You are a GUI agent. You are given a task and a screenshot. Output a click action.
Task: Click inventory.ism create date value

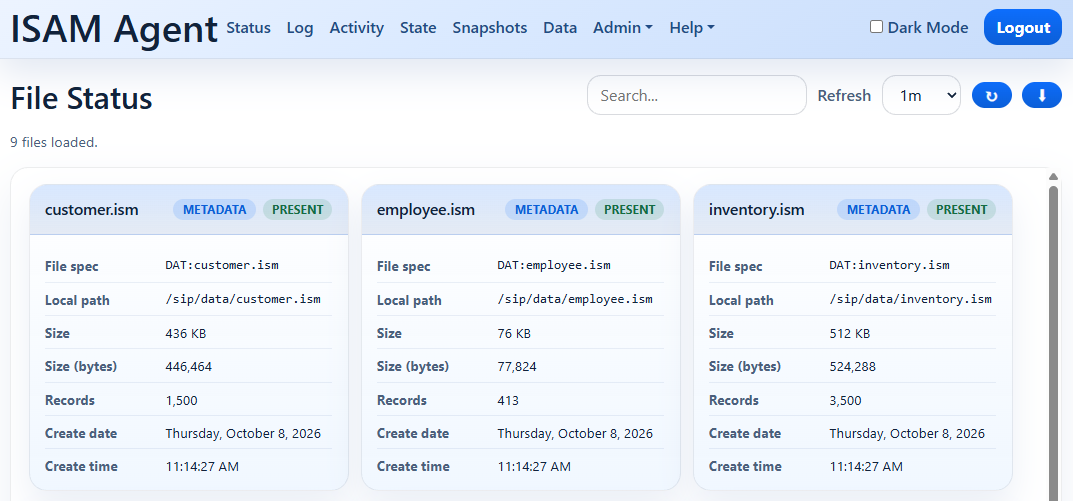(907, 433)
